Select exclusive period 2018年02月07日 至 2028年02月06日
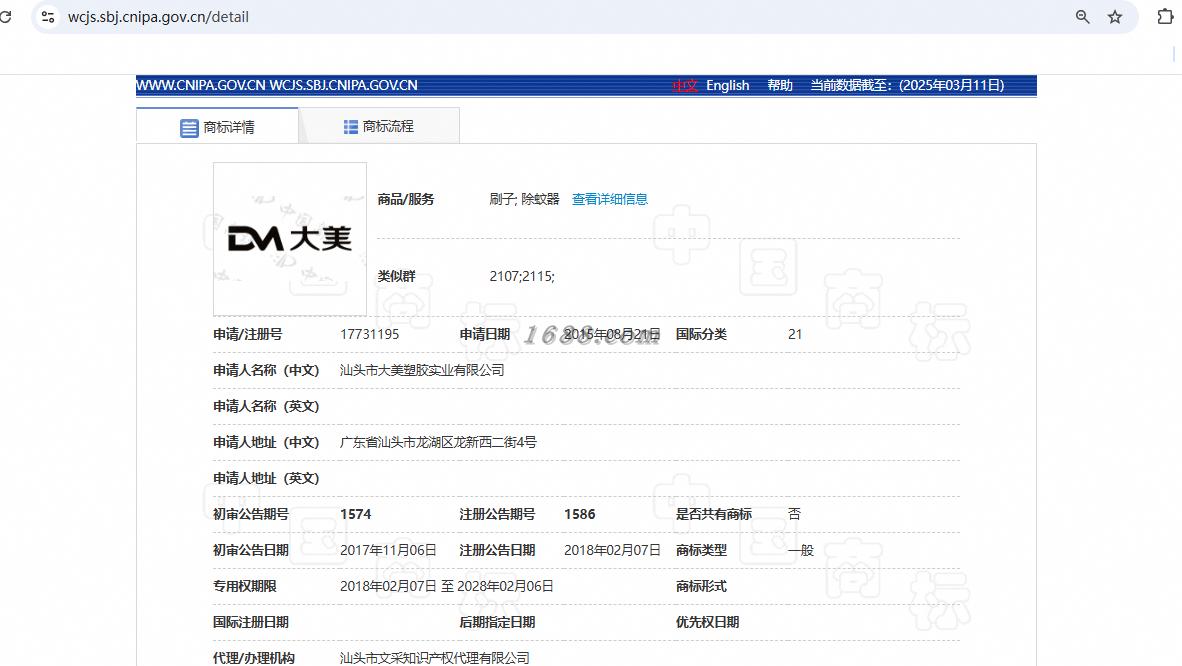 click(x=446, y=586)
